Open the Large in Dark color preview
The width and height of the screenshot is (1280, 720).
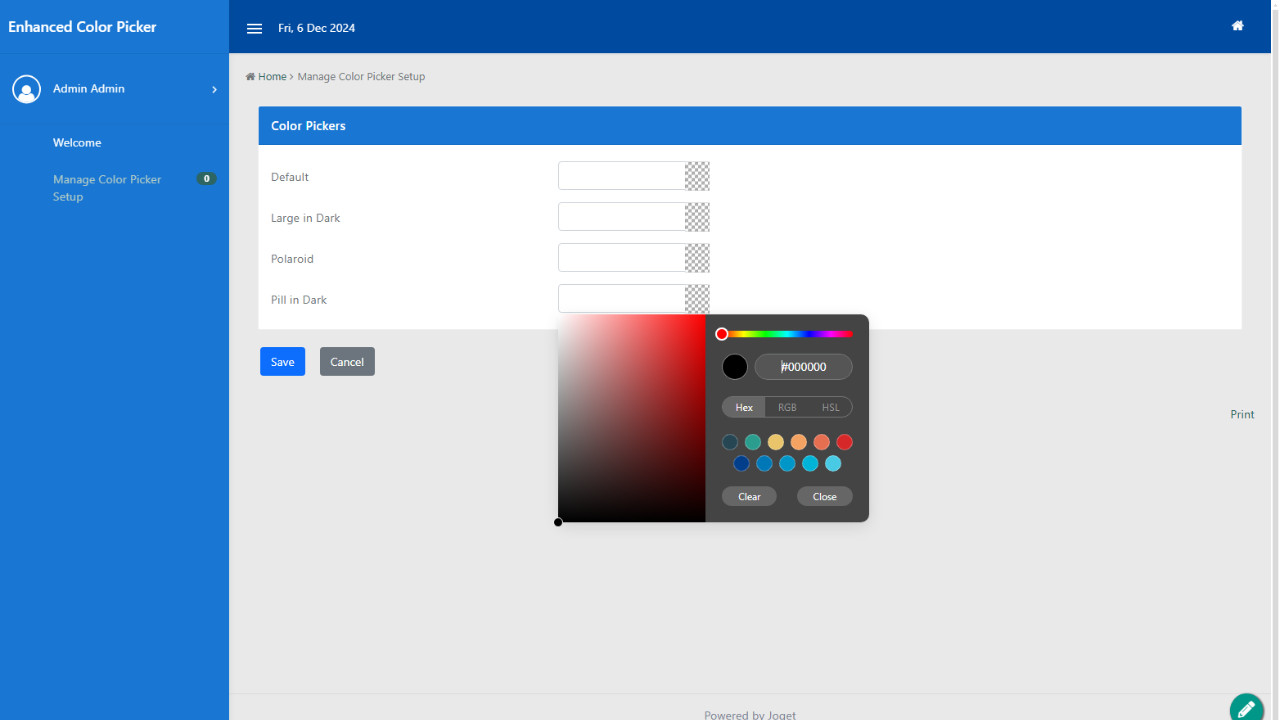click(697, 217)
